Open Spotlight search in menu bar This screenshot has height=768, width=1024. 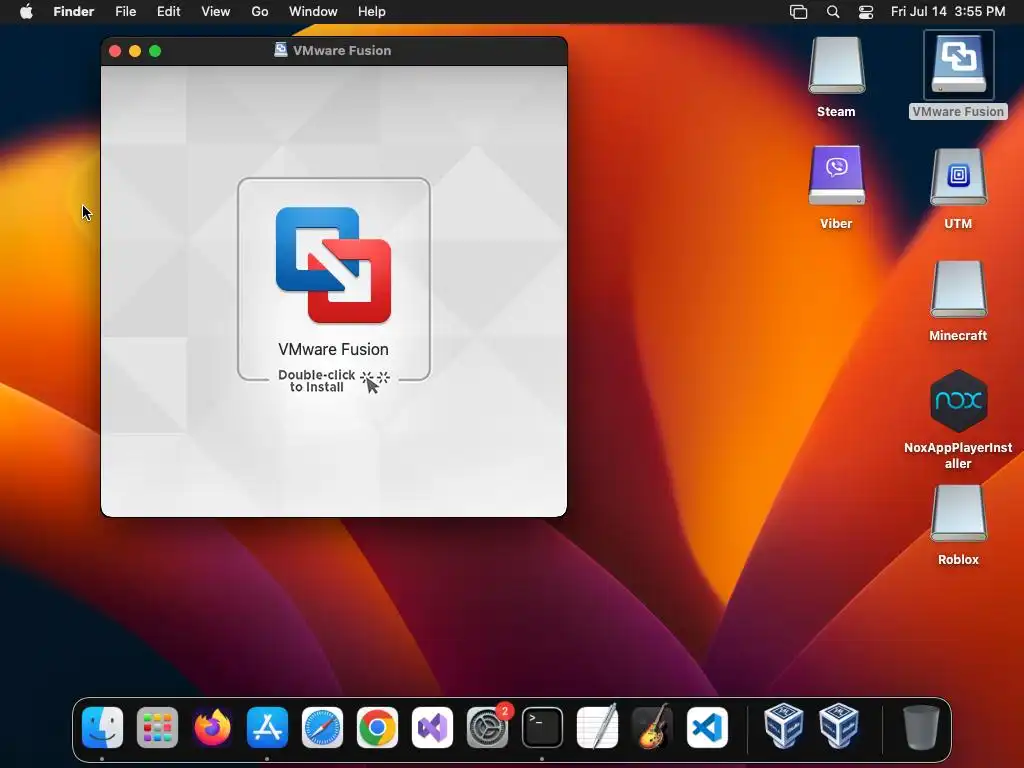point(833,12)
